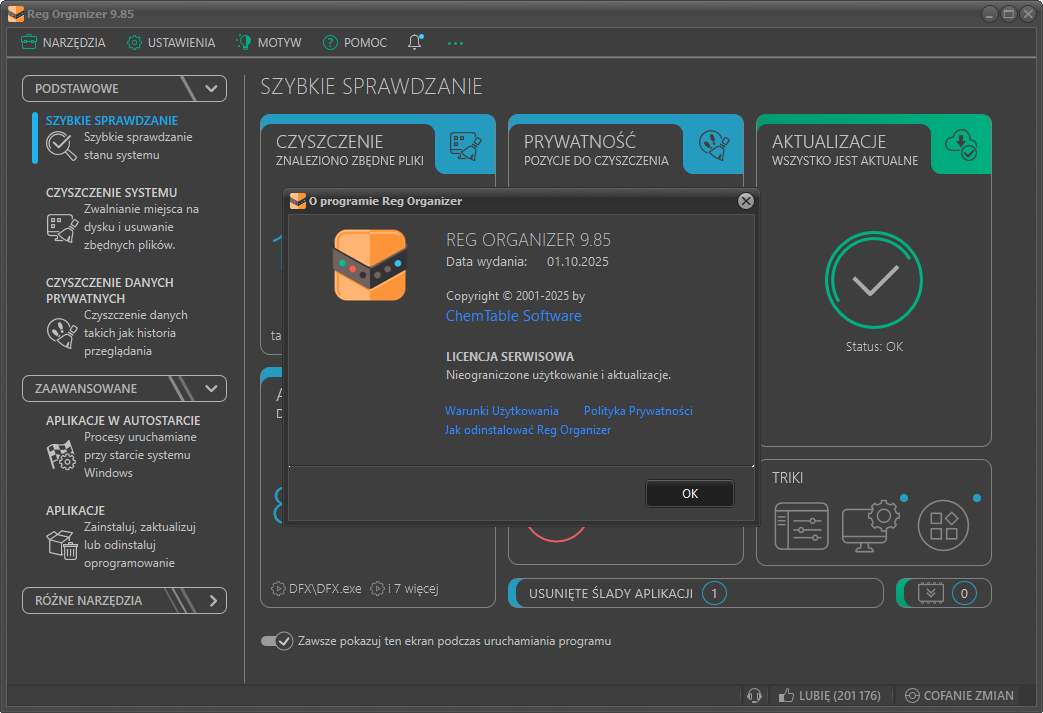Close the O programie Reg Organizer dialog
This screenshot has height=713, width=1043.
point(746,201)
